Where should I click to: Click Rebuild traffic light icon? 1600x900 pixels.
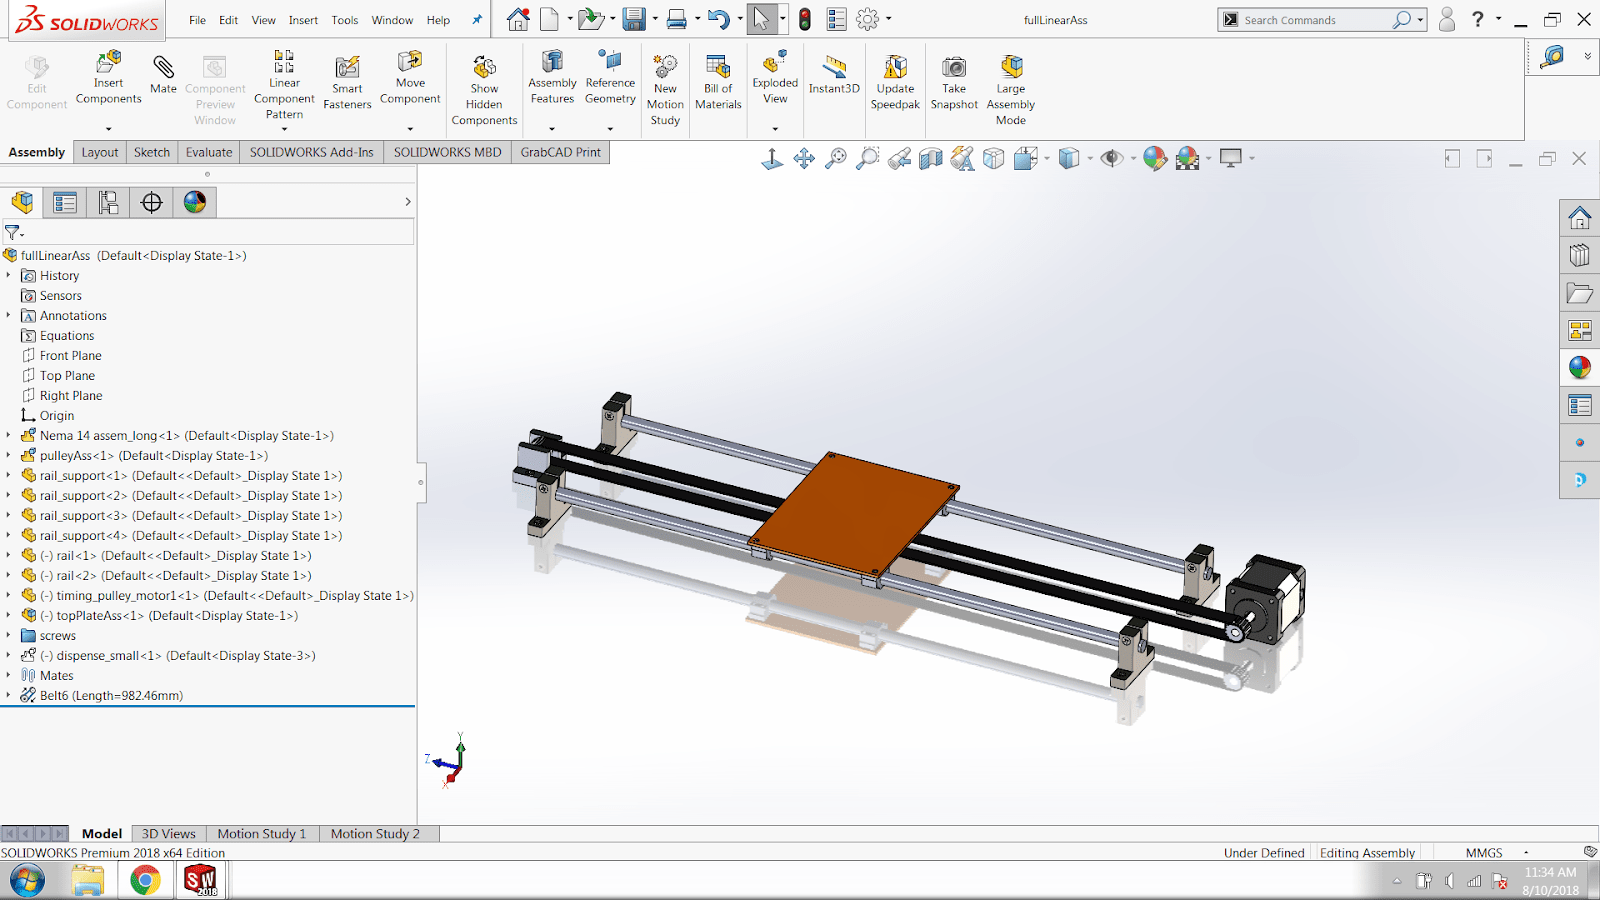[805, 19]
